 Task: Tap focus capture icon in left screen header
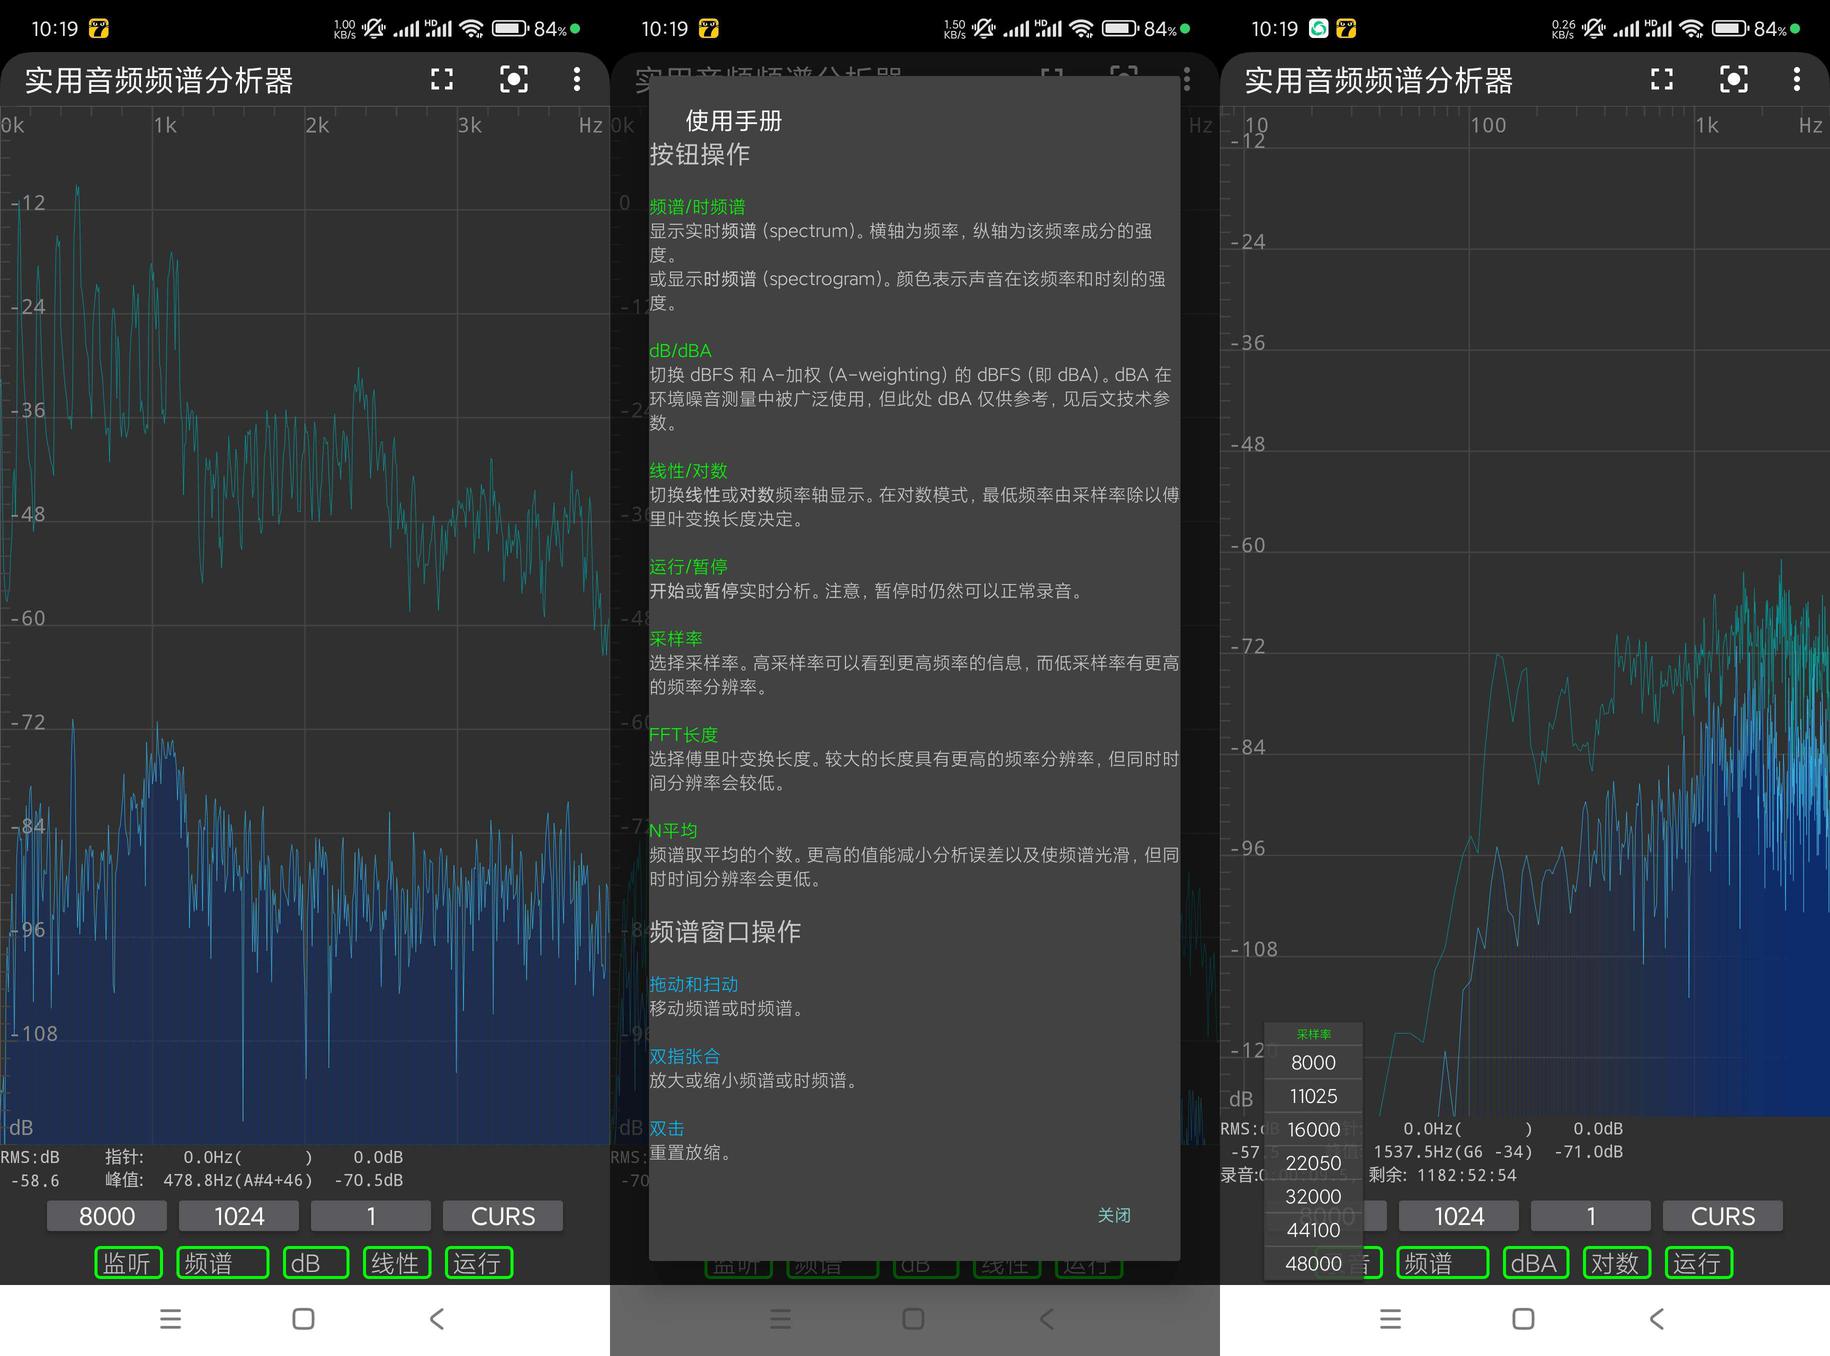[x=514, y=80]
